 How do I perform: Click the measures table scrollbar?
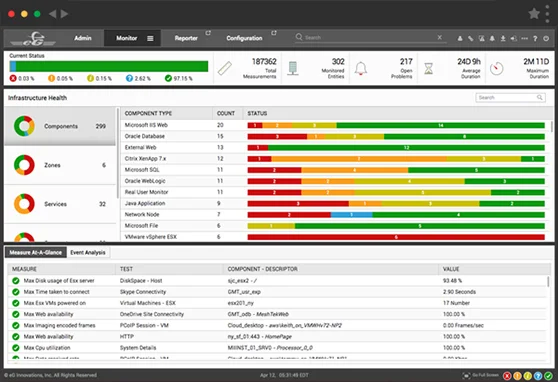(x=548, y=281)
